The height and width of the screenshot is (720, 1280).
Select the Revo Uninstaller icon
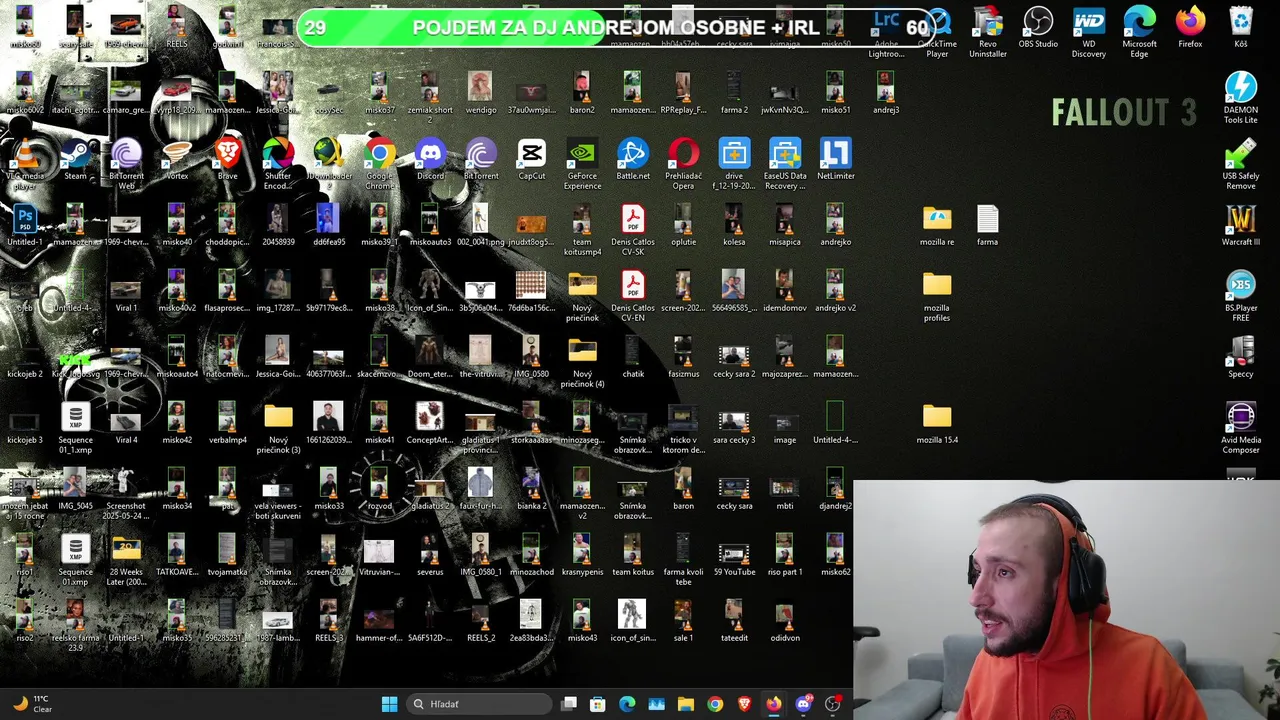[987, 31]
